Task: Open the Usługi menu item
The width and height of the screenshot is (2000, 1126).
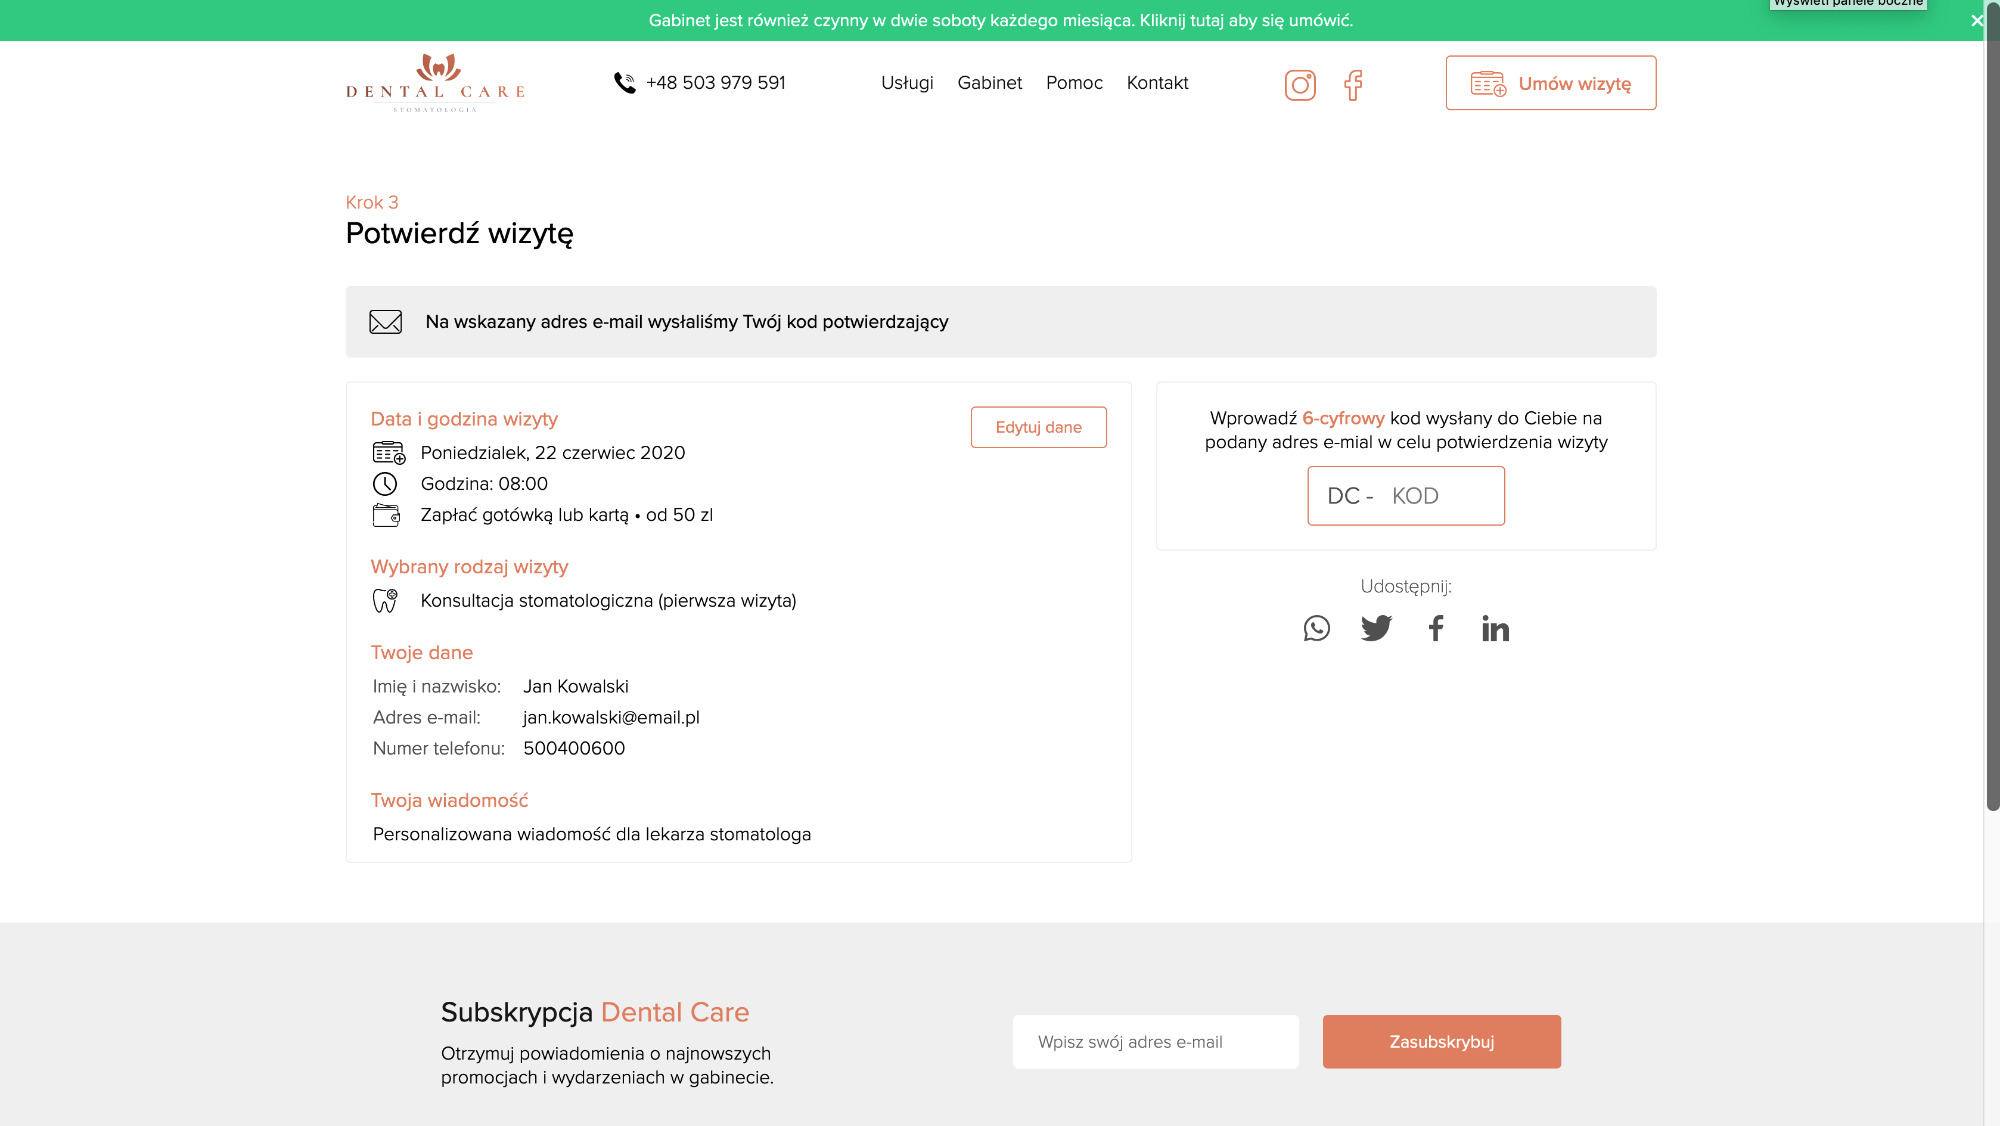Action: click(906, 83)
